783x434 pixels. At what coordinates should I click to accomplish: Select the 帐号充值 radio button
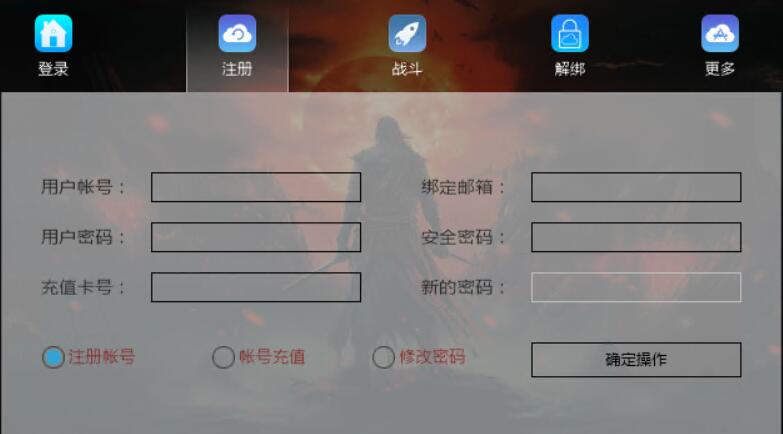[x=223, y=357]
